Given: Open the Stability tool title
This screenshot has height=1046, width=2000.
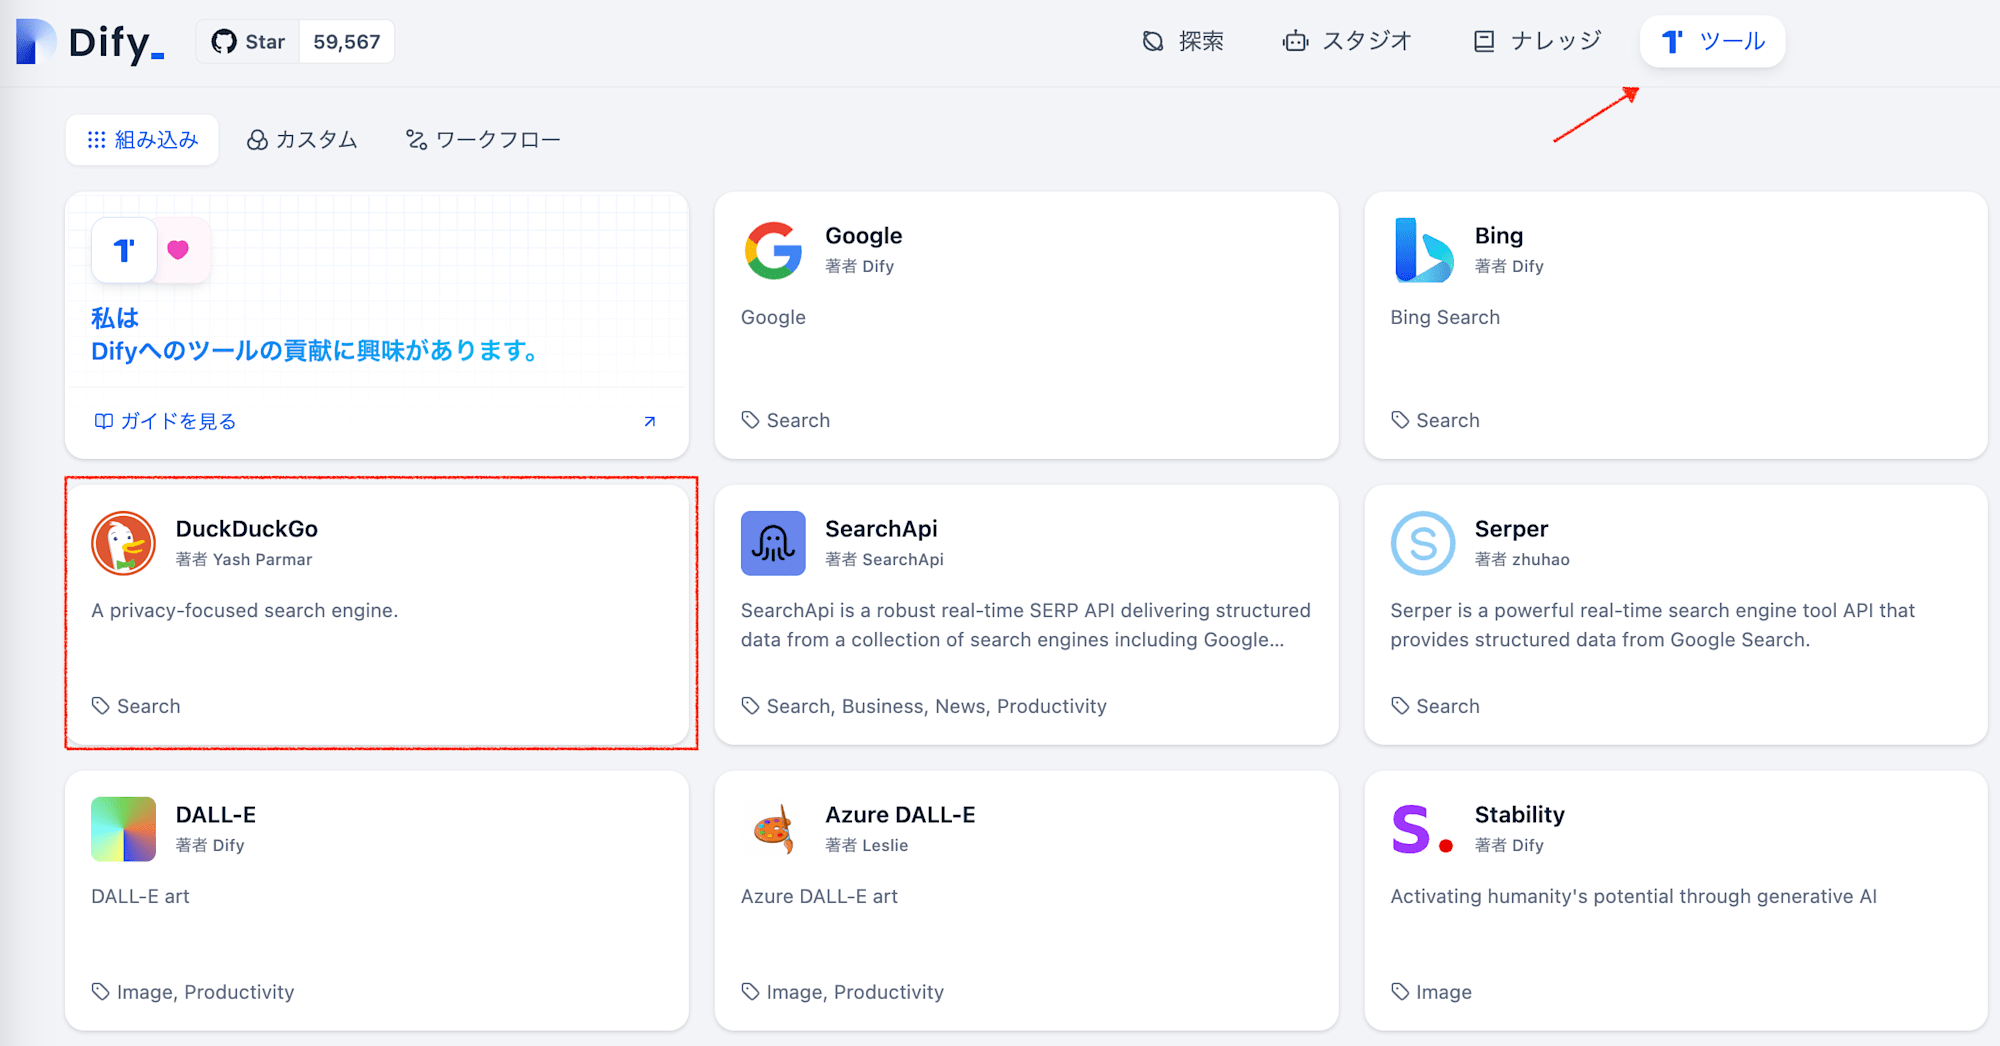Looking at the screenshot, I should click(x=1520, y=814).
